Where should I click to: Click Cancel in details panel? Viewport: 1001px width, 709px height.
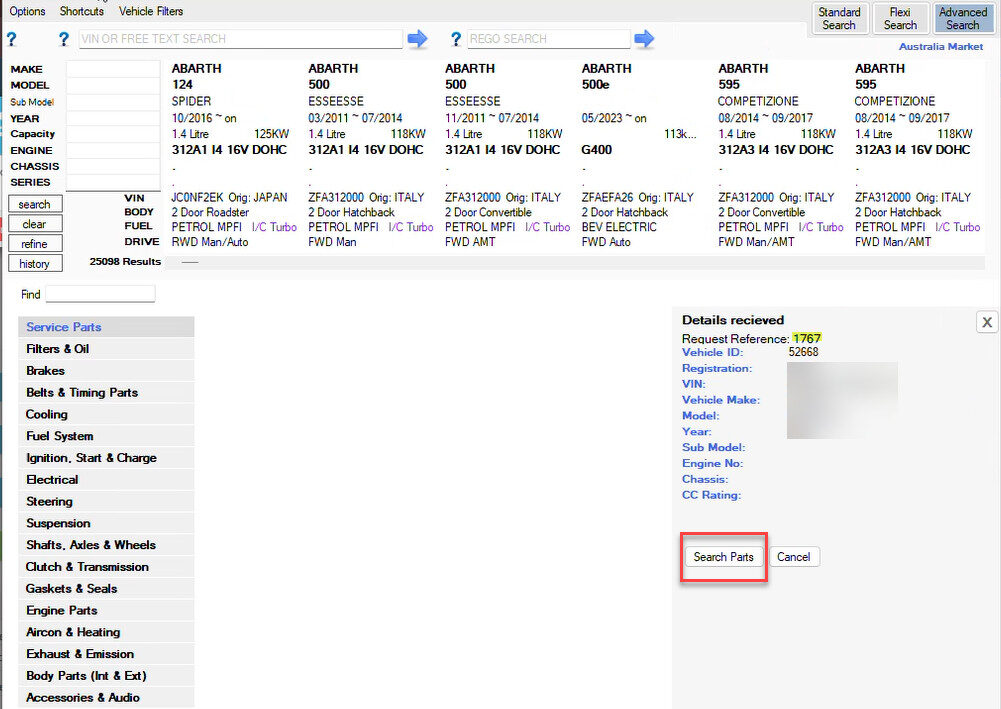(x=794, y=556)
